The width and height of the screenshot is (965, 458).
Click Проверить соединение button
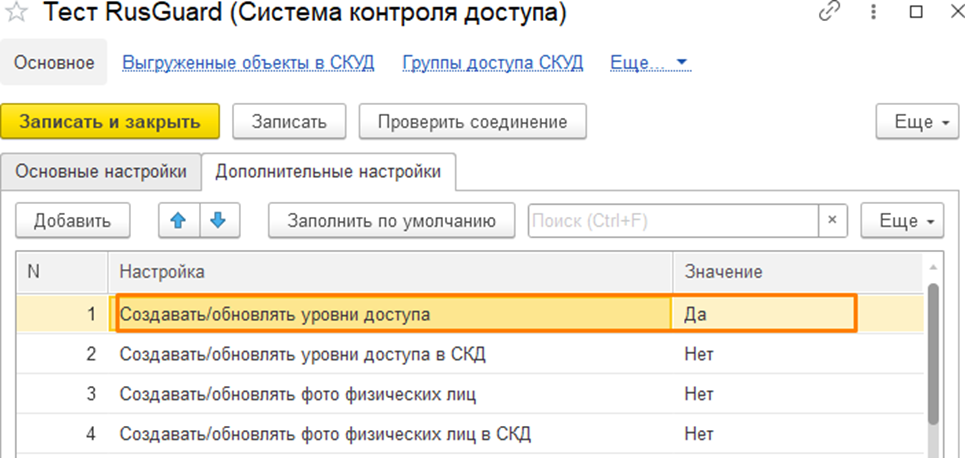click(x=472, y=122)
